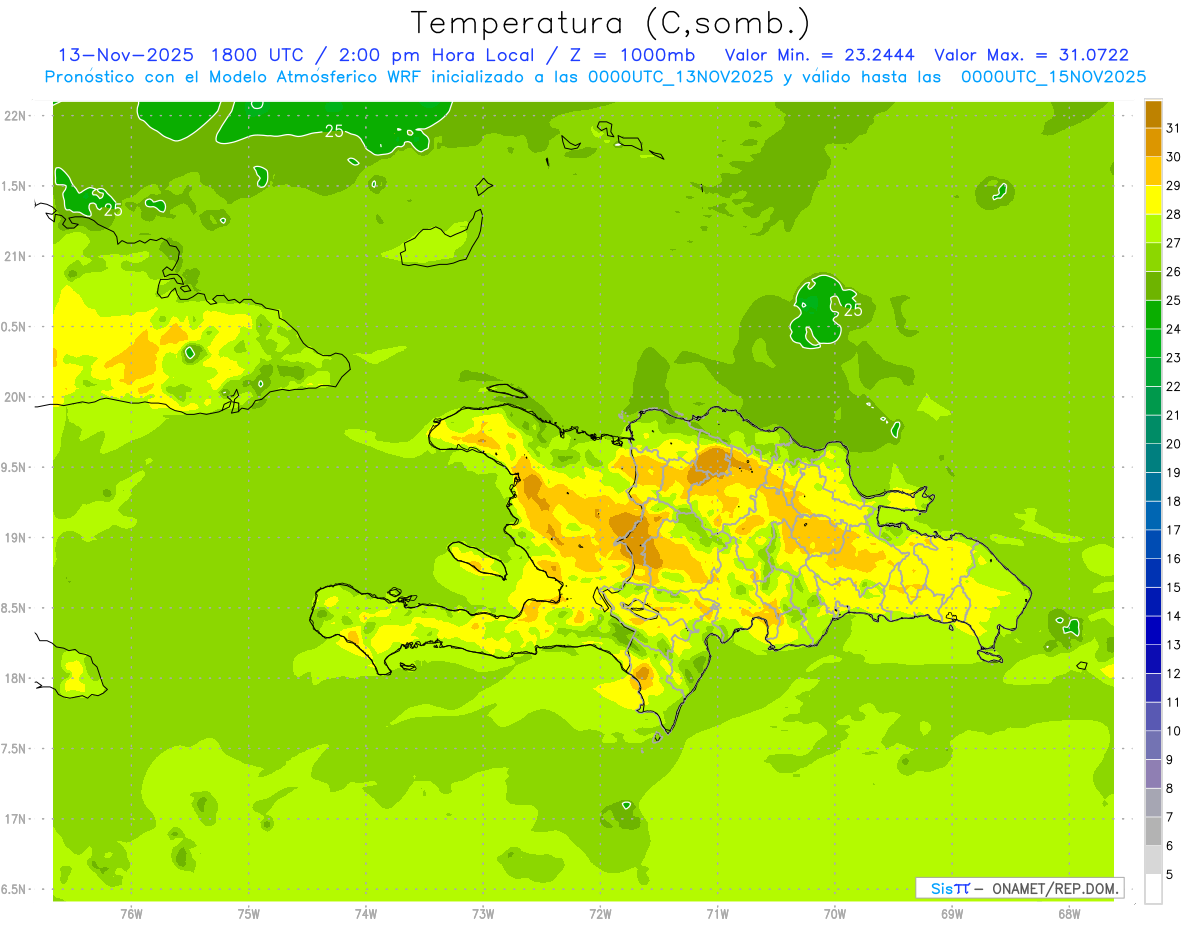Screen dimensions: 1200x927
Task: Click the latitude axis label 8.5N
Action: tap(15, 608)
